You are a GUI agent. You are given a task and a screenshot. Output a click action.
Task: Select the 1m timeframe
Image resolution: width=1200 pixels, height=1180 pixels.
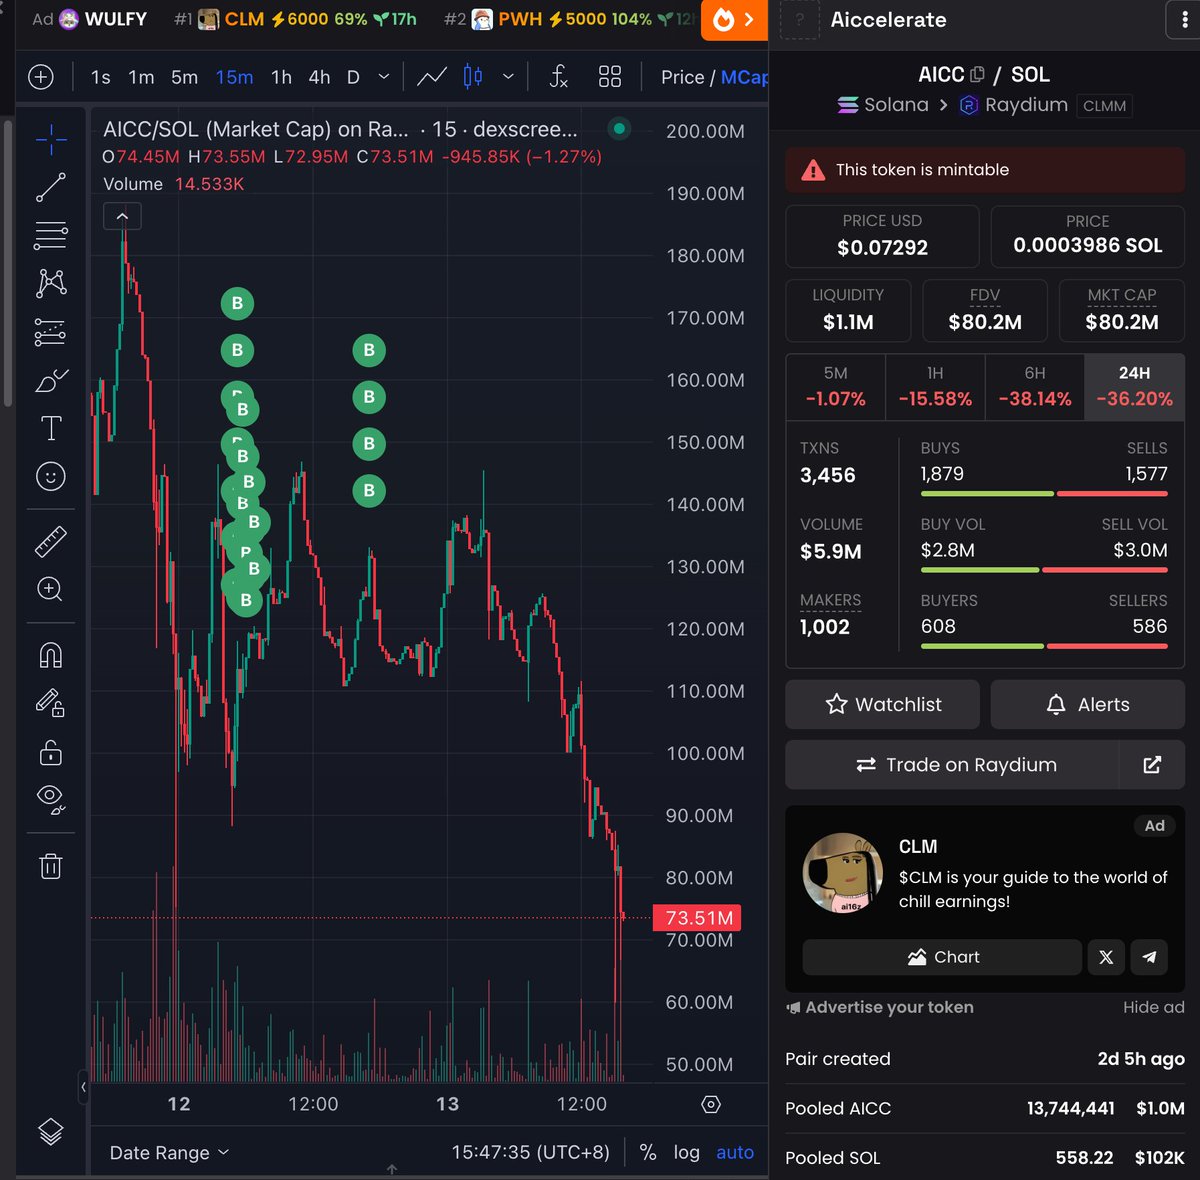141,77
